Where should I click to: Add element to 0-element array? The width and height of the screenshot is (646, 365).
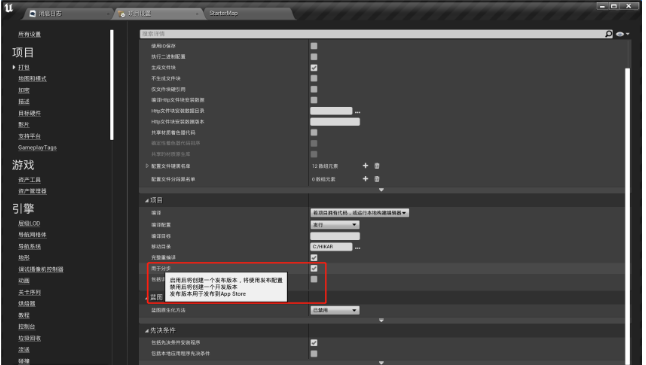365,179
